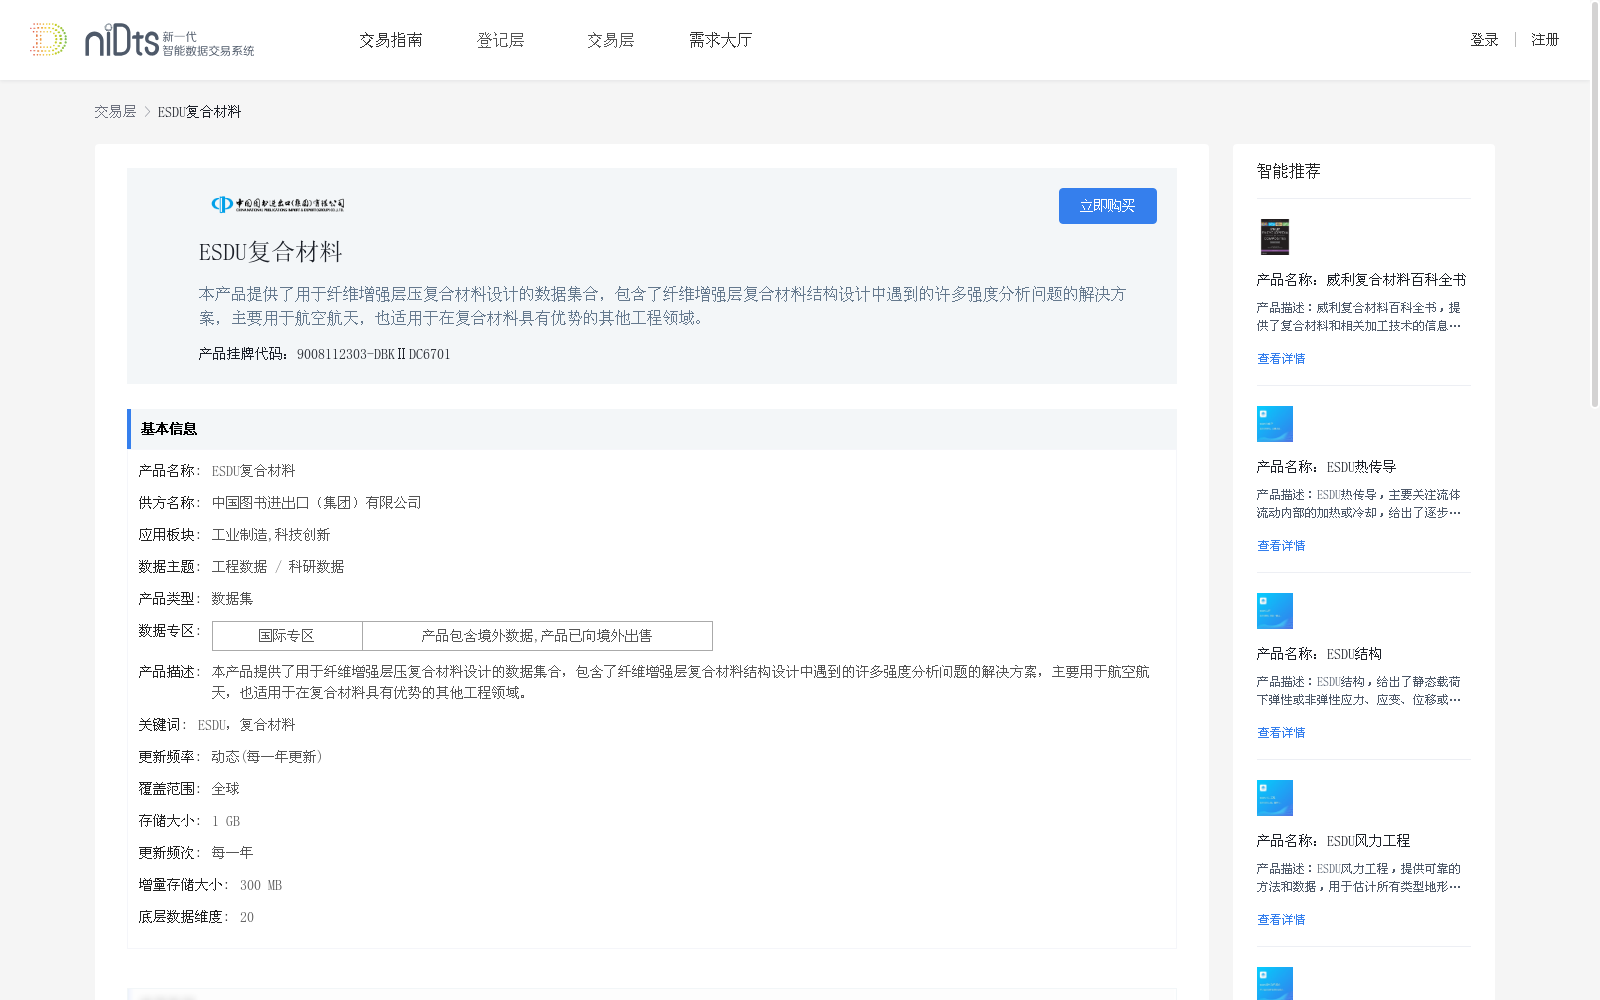1600x1000 pixels.
Task: Click the 威利复合材料百科全书 product name text
Action: 1396,280
